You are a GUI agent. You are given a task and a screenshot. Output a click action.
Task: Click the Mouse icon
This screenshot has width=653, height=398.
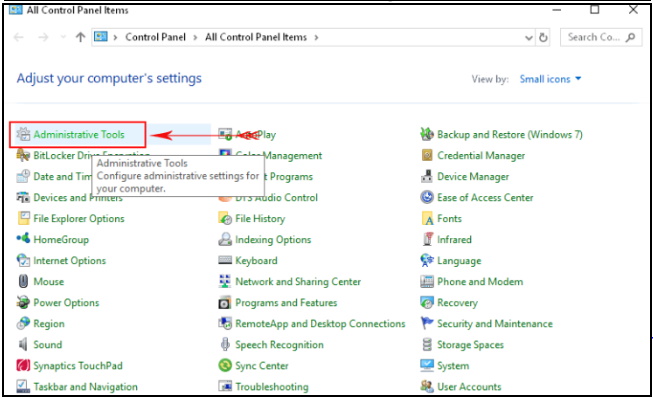tap(23, 281)
